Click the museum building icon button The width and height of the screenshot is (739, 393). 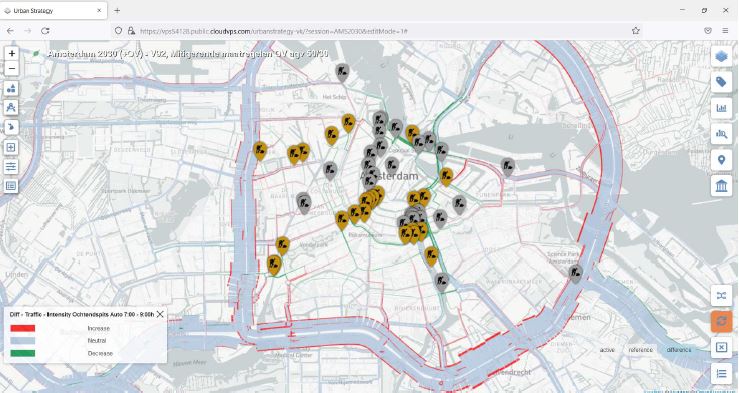(x=721, y=185)
